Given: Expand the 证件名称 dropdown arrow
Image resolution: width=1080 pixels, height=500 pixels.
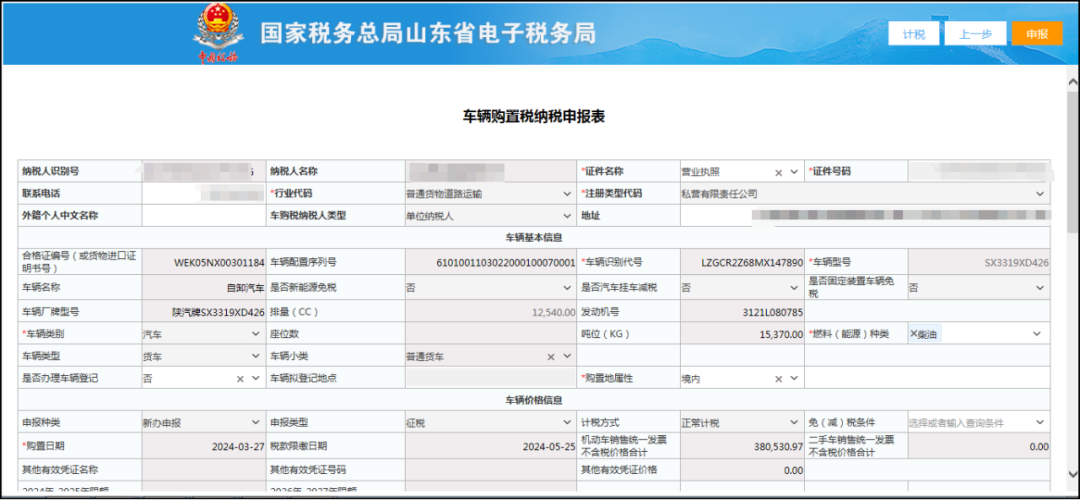Looking at the screenshot, I should [794, 172].
